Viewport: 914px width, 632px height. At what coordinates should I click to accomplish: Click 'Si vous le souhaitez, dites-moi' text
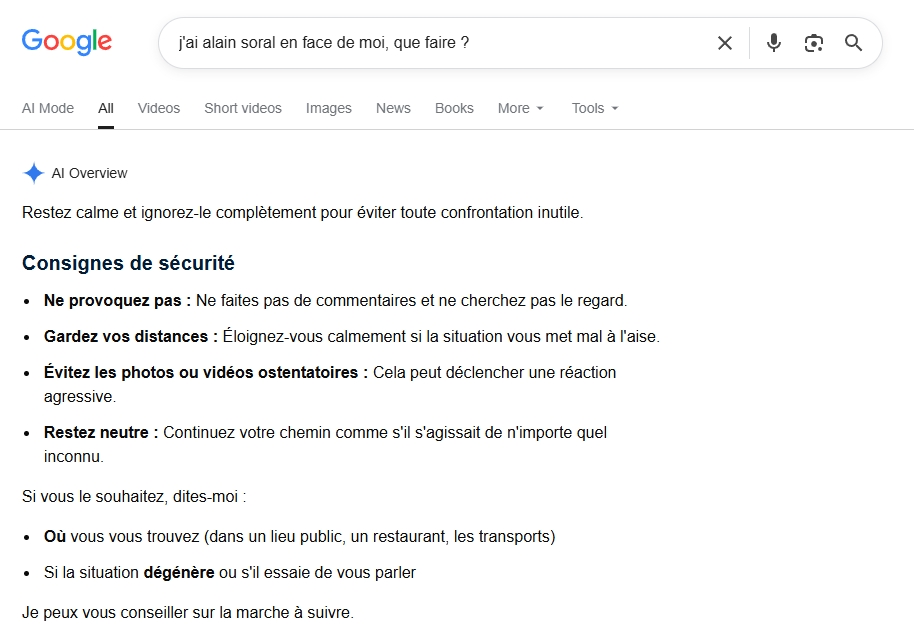pyautogui.click(x=134, y=497)
